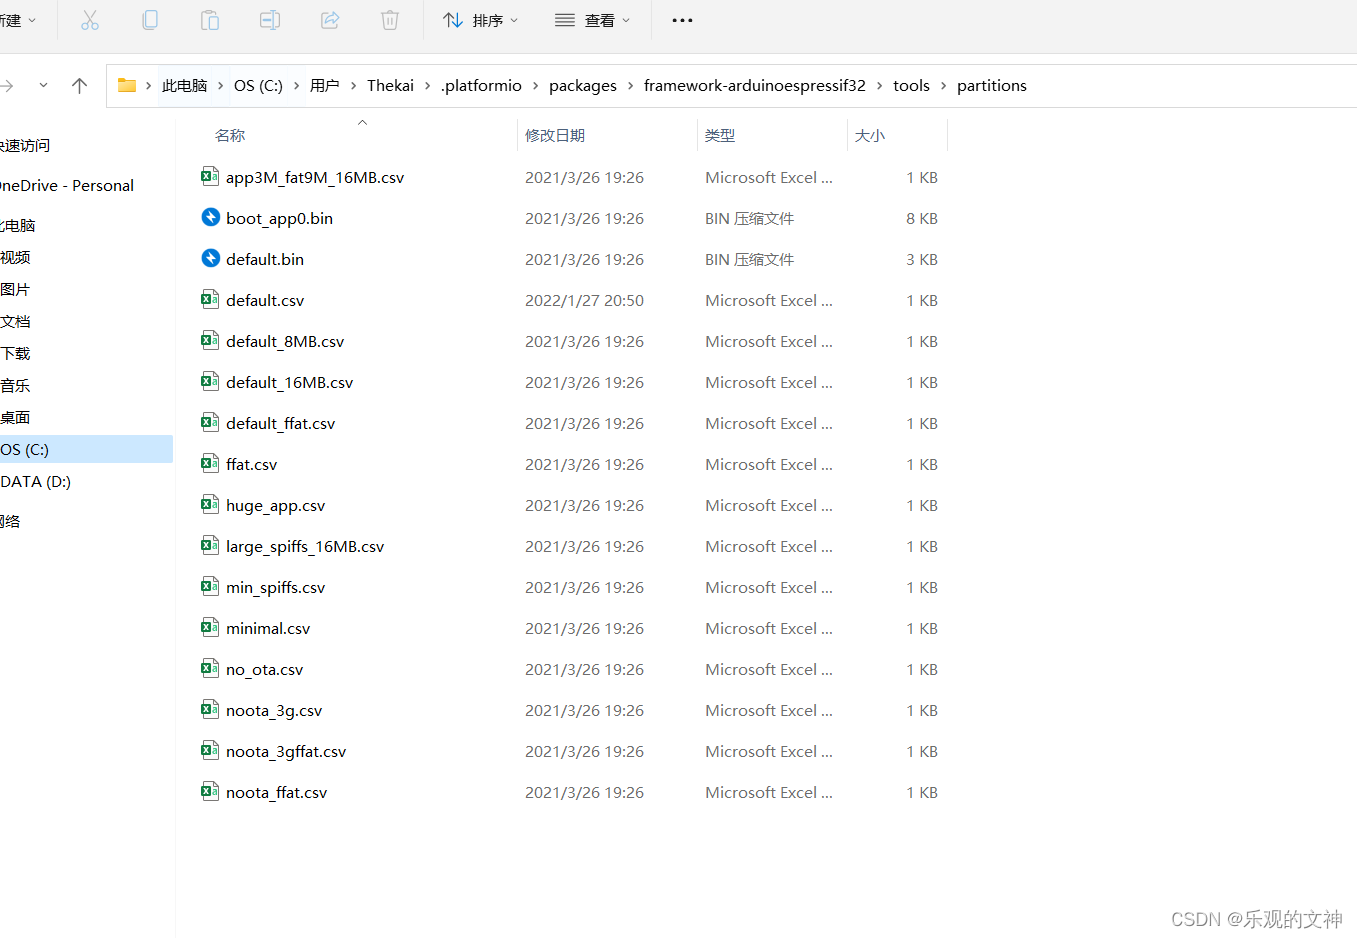Click Excel icon of noota_ffat.csv
The height and width of the screenshot is (938, 1357).
click(x=210, y=792)
